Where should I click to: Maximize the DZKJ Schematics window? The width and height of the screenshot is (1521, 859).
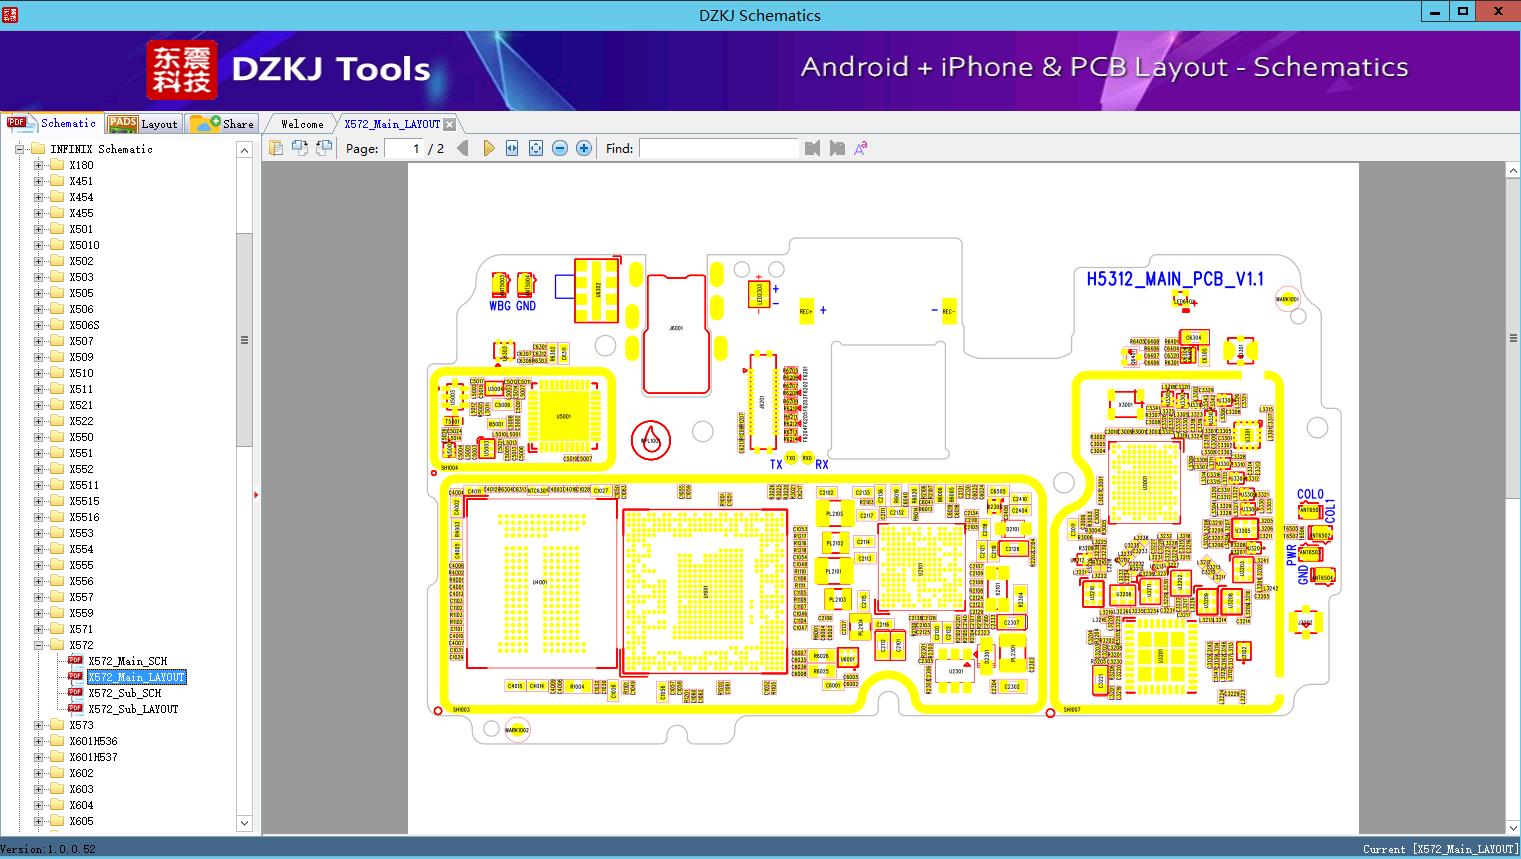pos(1463,12)
